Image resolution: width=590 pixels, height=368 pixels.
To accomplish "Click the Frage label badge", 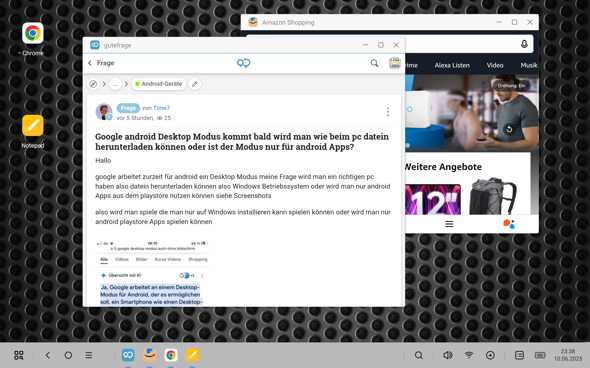I will 128,108.
